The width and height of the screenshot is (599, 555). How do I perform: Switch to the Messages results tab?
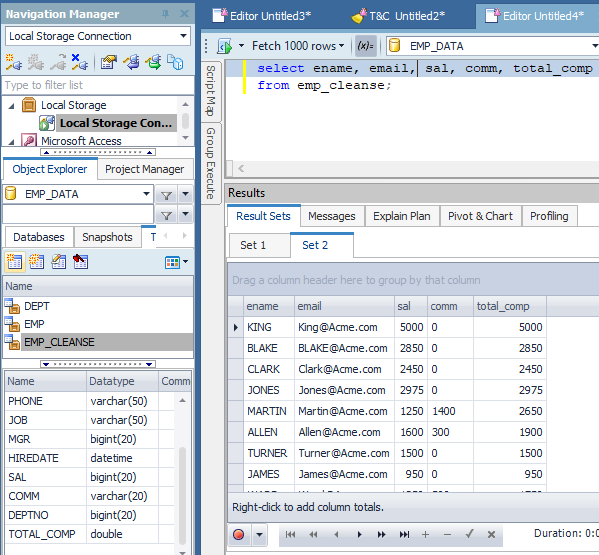332,216
